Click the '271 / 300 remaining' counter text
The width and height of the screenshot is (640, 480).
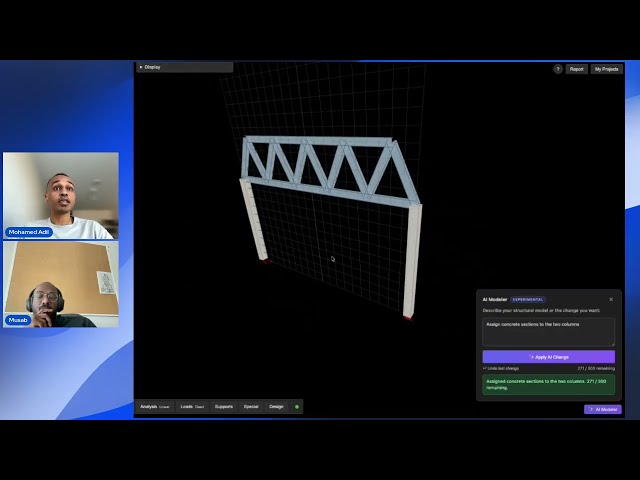[596, 368]
